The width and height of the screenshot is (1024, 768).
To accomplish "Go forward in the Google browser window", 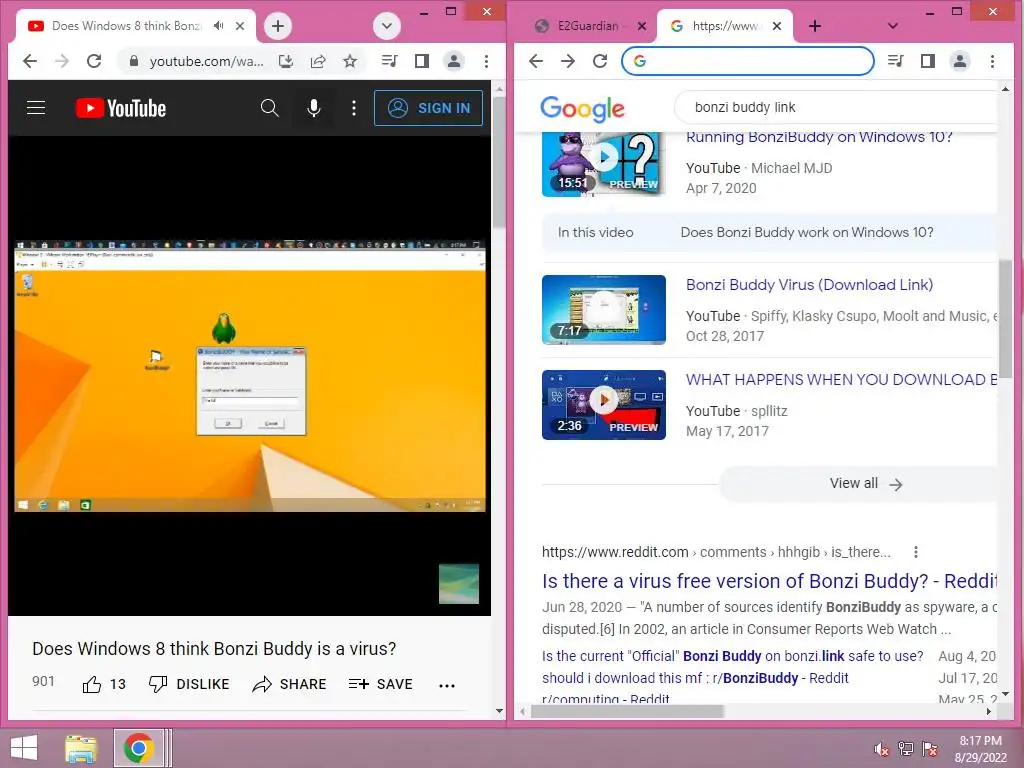I will [x=568, y=61].
